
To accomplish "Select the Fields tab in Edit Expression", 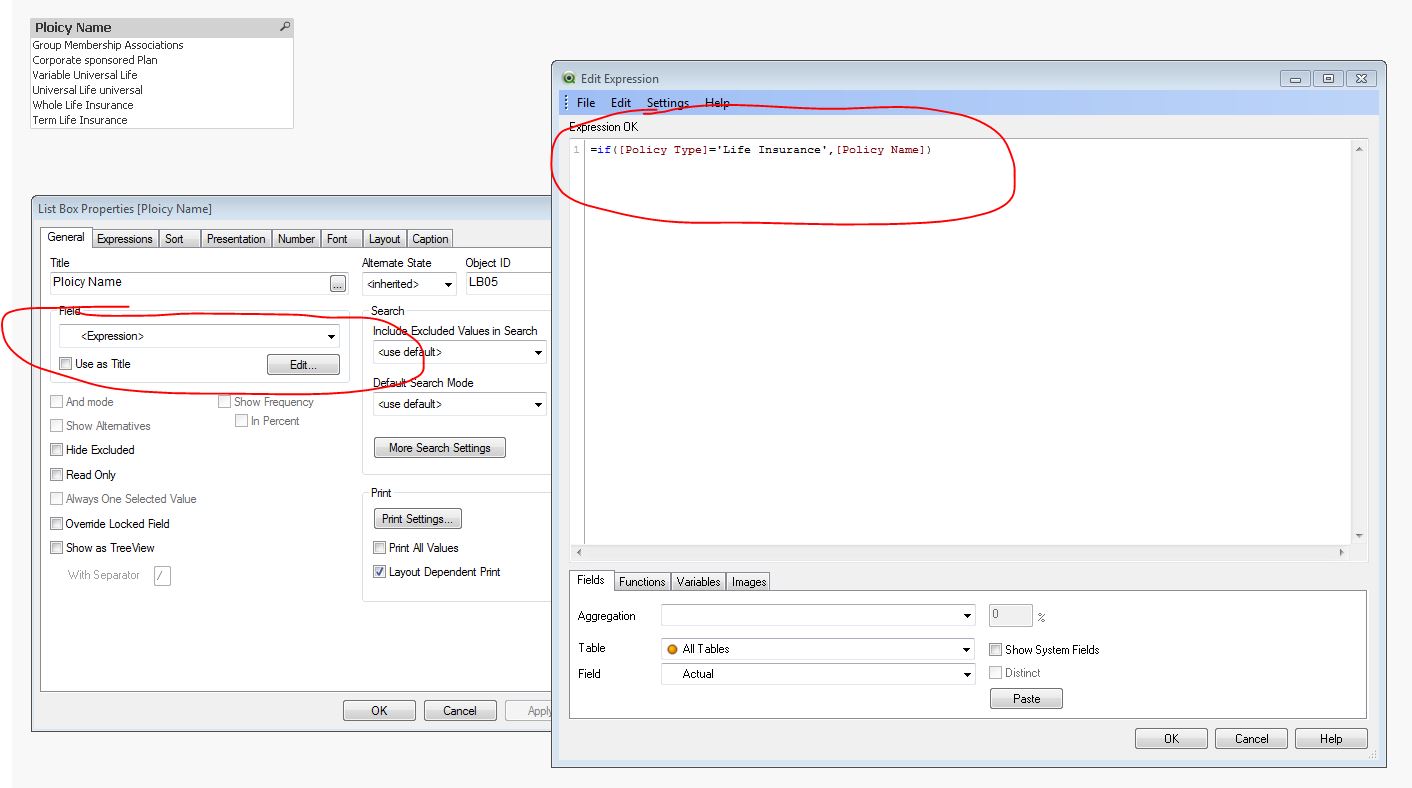I will click(591, 580).
